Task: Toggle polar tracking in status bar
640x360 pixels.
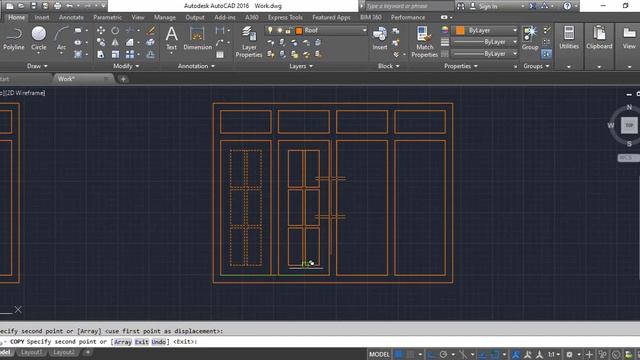Action: click(444, 354)
